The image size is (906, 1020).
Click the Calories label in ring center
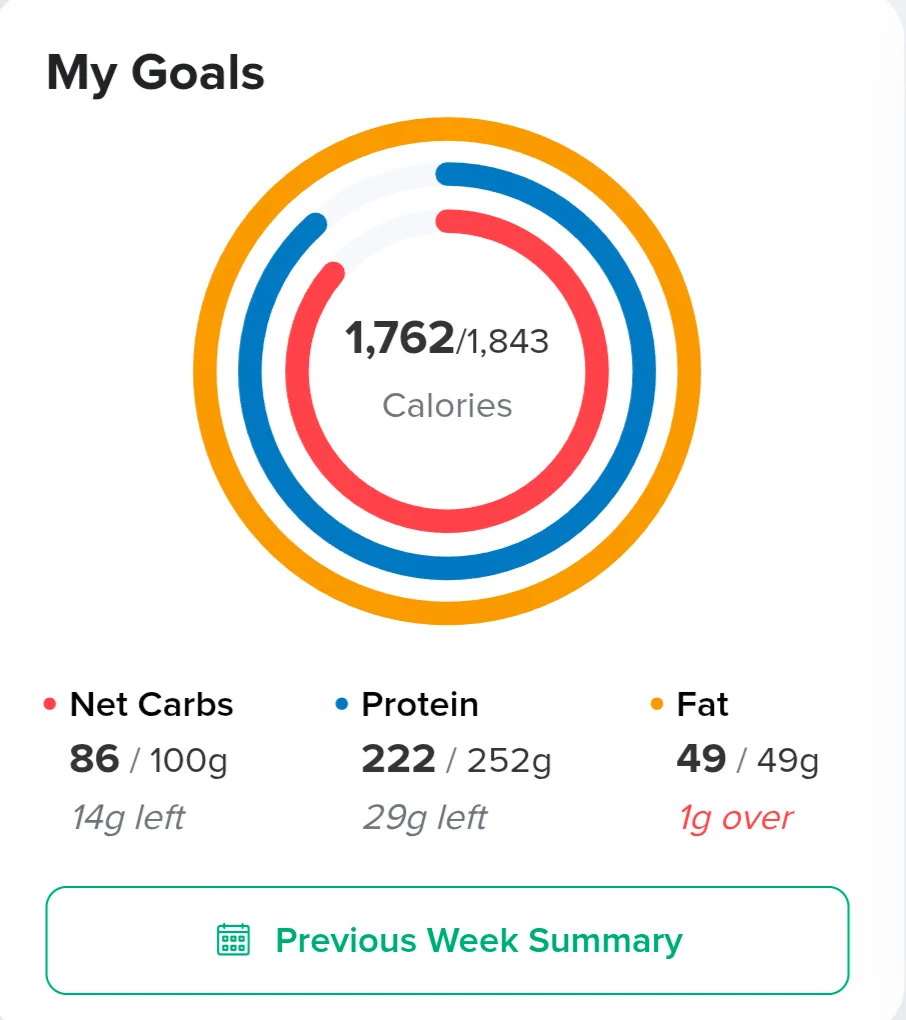point(447,406)
